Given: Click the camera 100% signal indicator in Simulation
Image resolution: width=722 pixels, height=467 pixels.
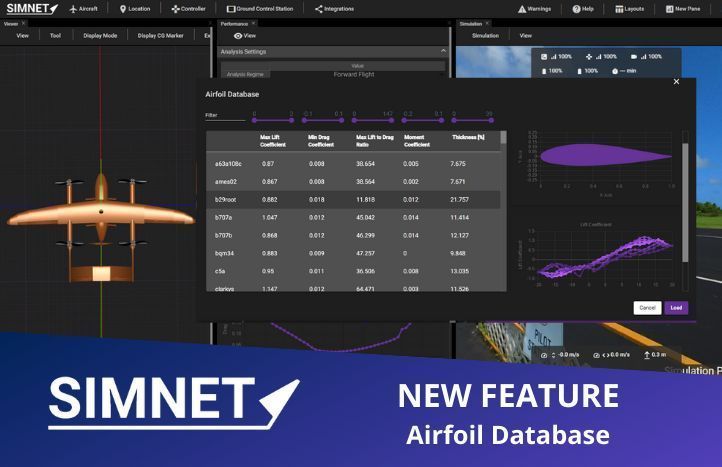Looking at the screenshot, I should (x=646, y=57).
